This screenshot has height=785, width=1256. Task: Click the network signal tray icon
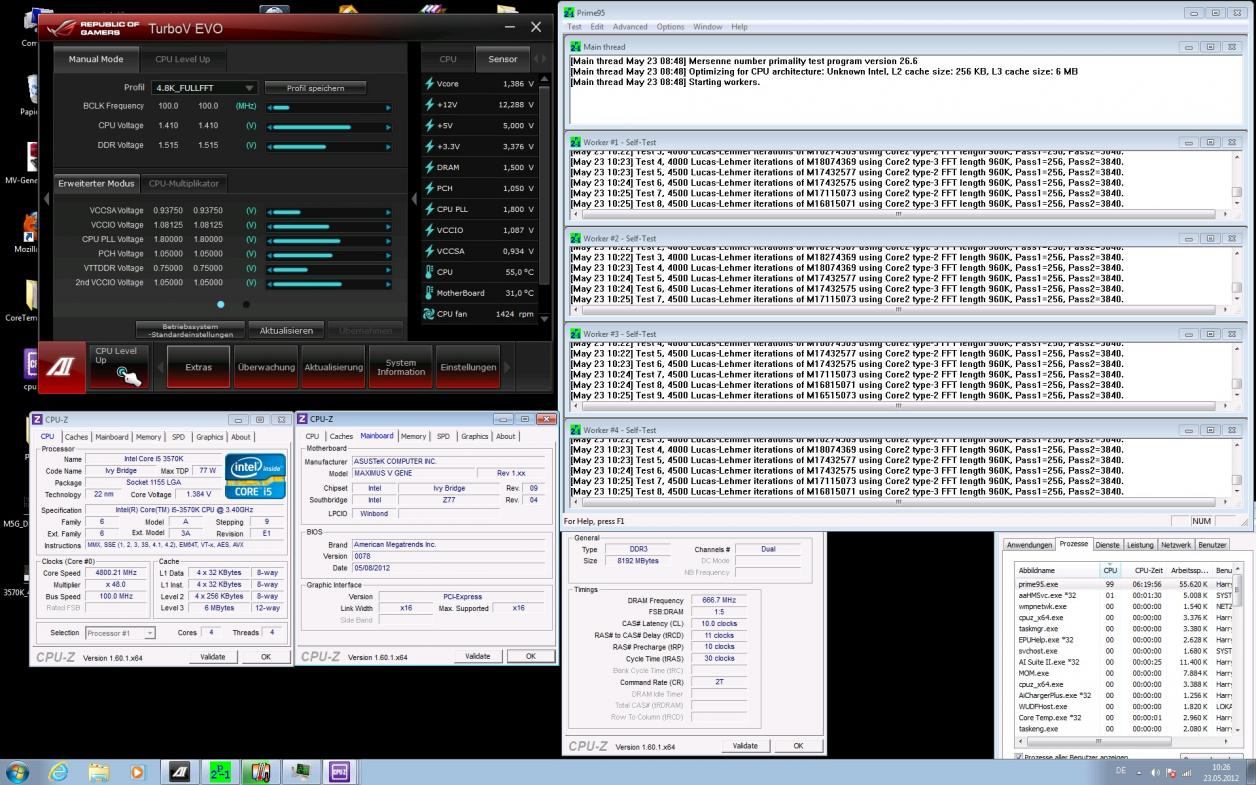[1189, 773]
